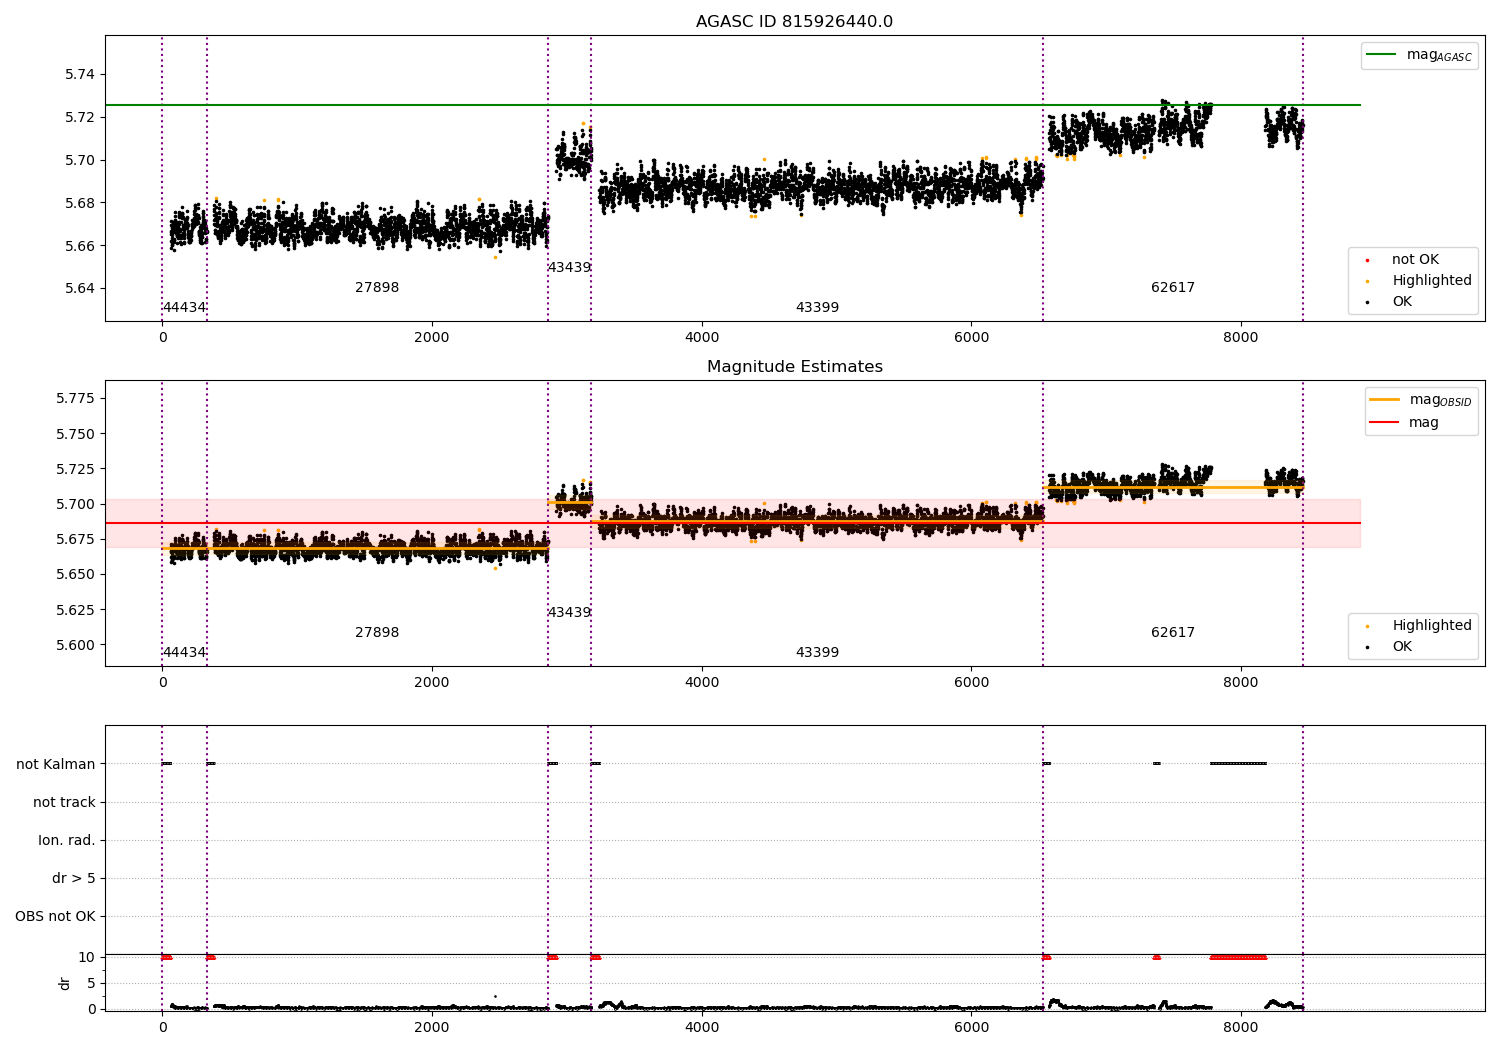
Task: Click OBSID label 62617 in the top plot
Action: 1173,288
